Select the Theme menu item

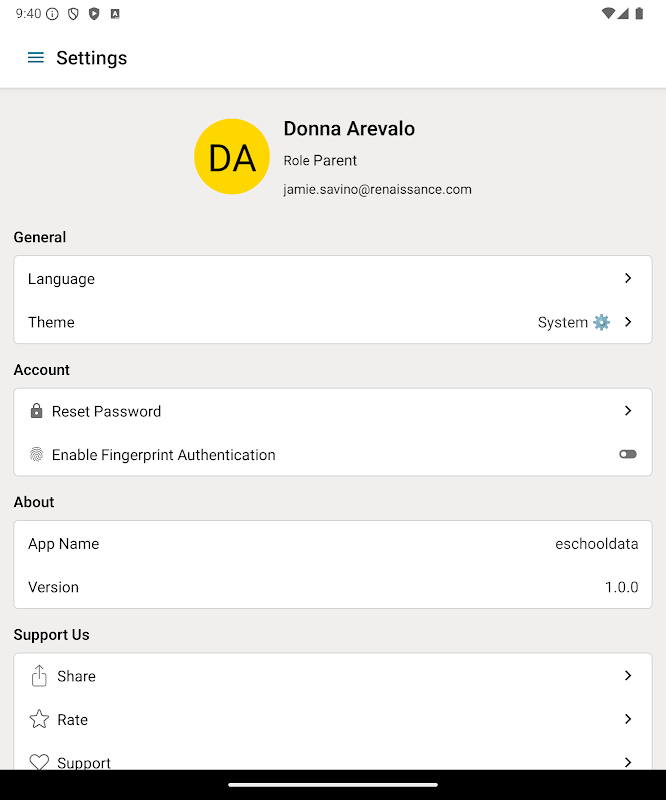[x=51, y=322]
